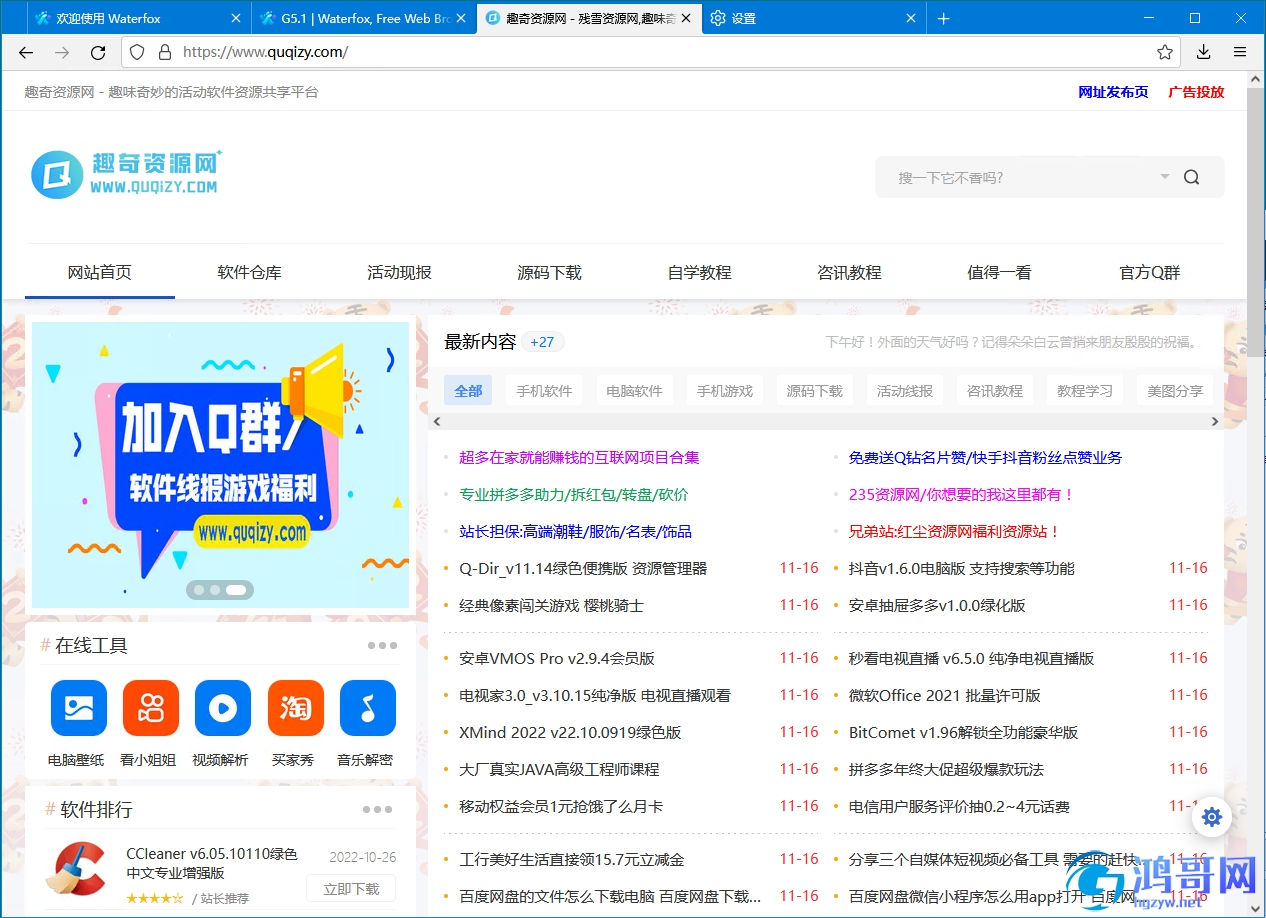Select the last banner carousel dot

coord(236,590)
